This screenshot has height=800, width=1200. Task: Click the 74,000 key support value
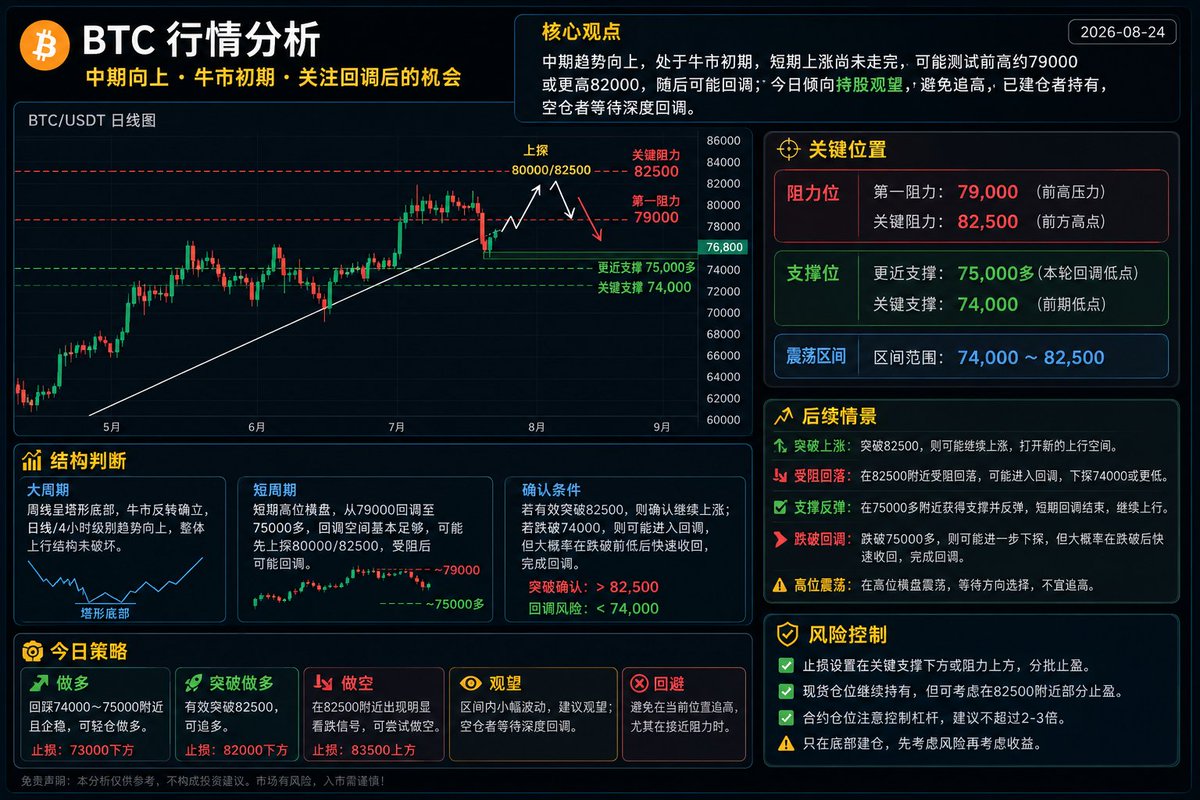click(987, 304)
